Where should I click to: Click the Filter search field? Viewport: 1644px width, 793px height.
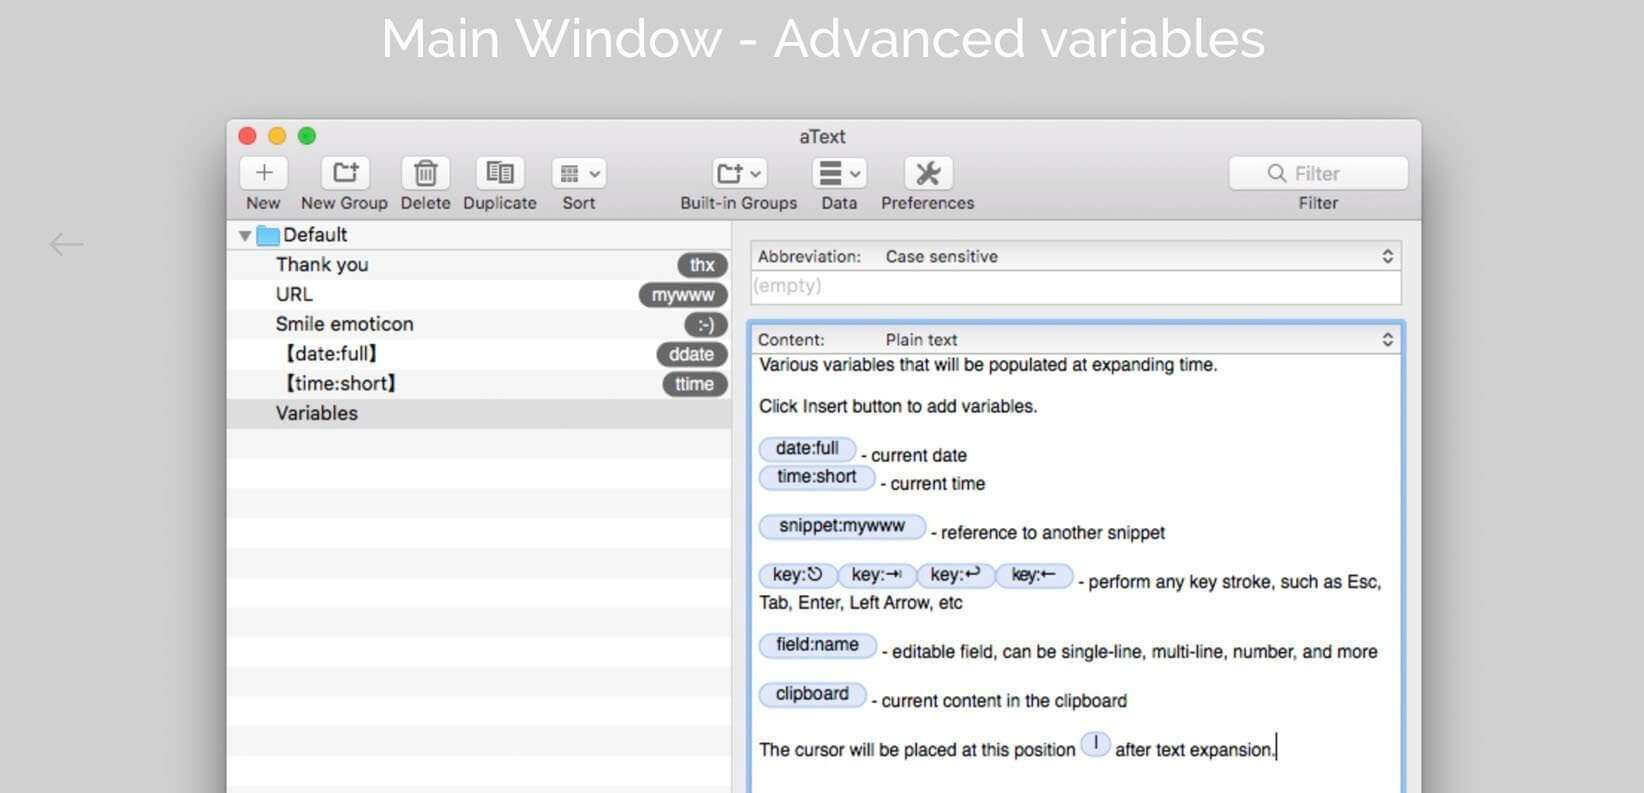tap(1318, 173)
